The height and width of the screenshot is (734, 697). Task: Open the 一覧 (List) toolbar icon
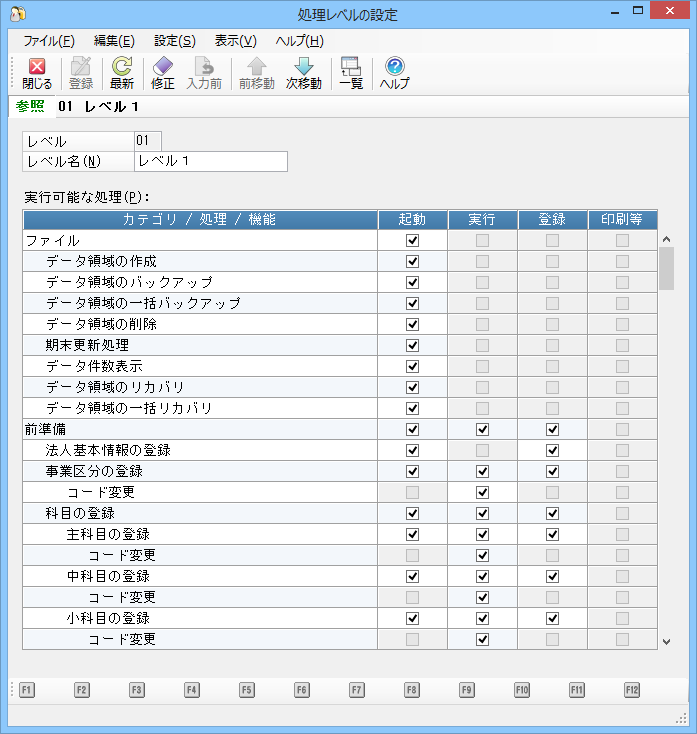tap(351, 67)
